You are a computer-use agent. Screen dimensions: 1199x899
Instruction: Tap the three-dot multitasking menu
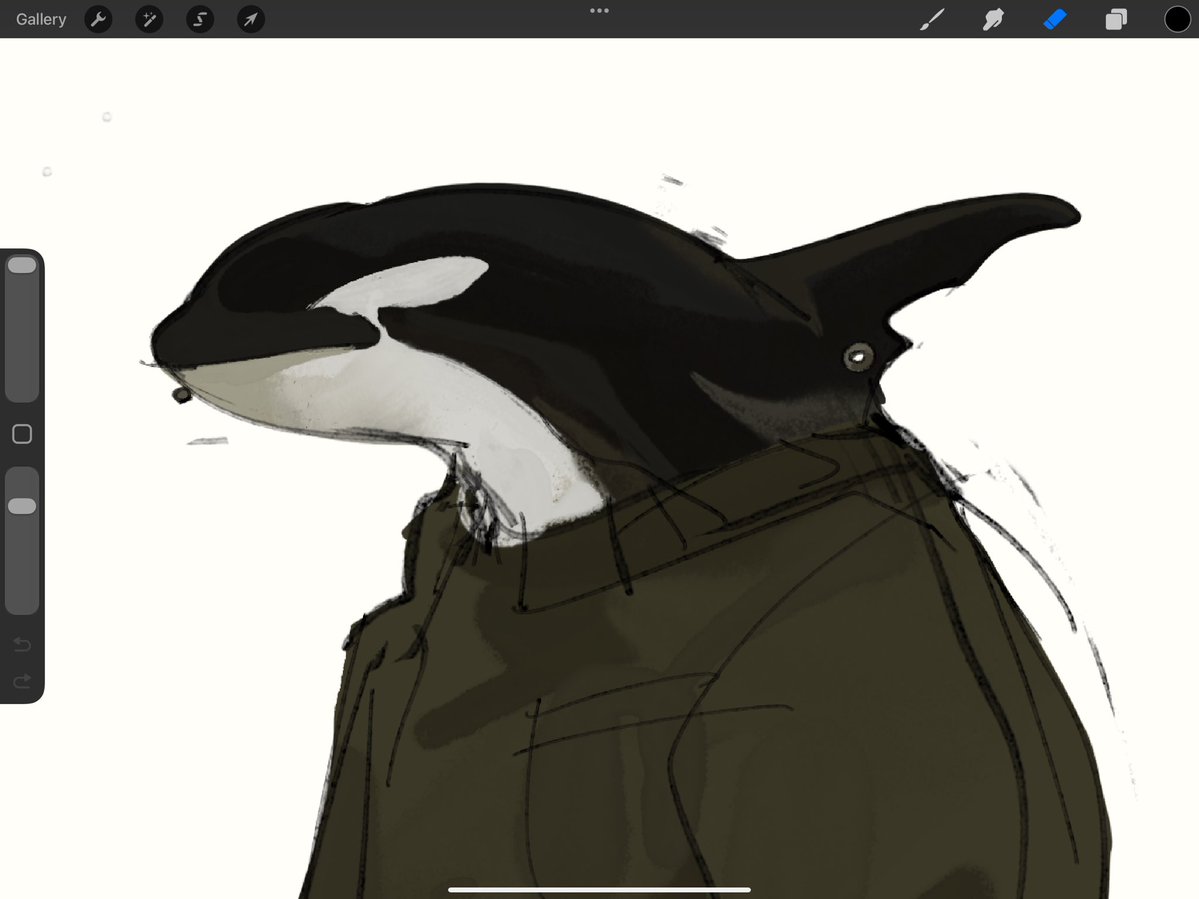600,11
